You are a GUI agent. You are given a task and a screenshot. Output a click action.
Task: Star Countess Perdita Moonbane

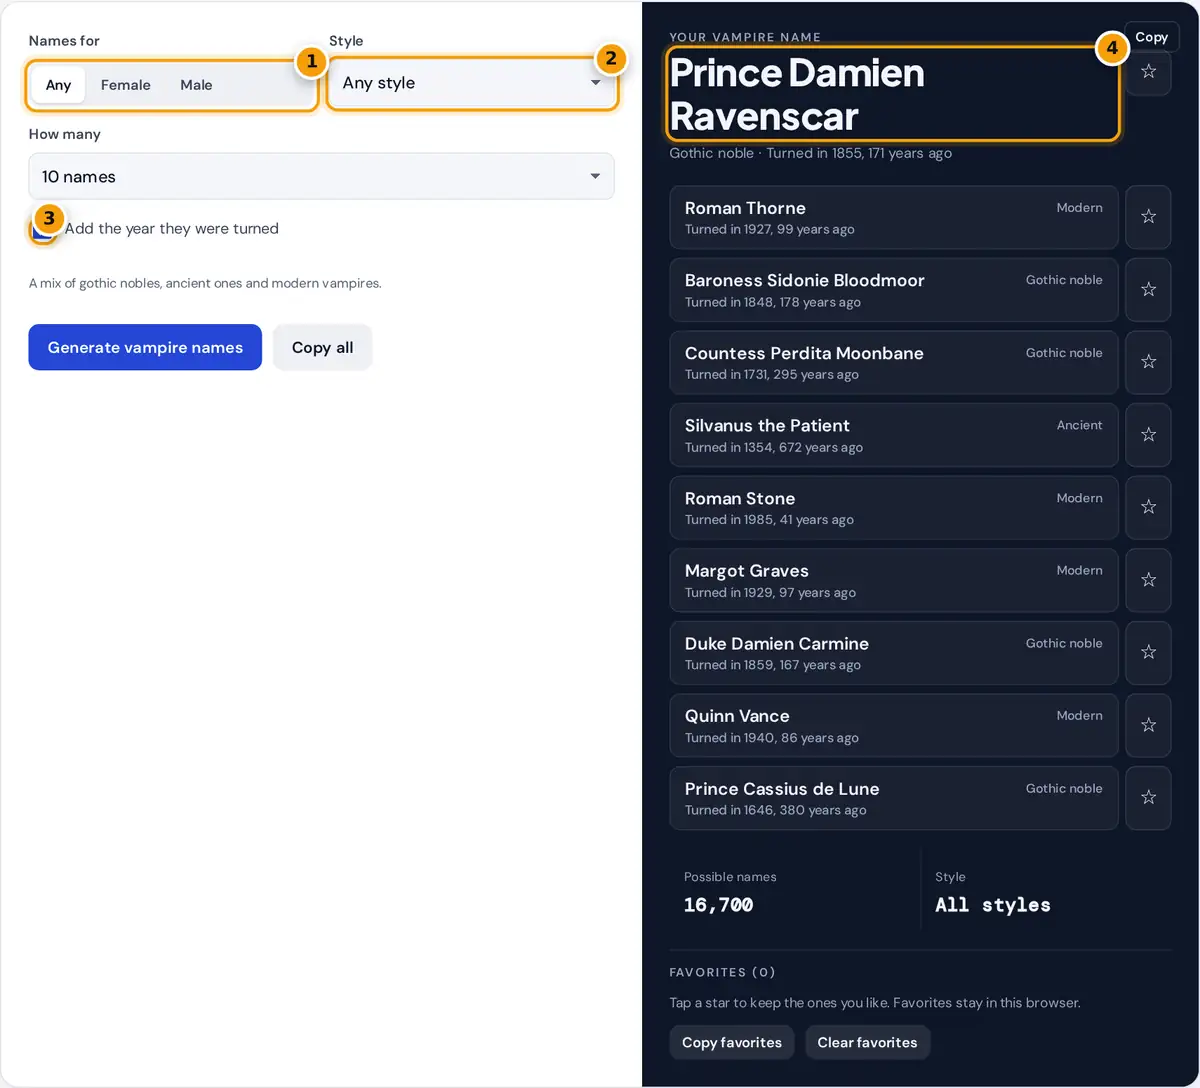point(1148,362)
